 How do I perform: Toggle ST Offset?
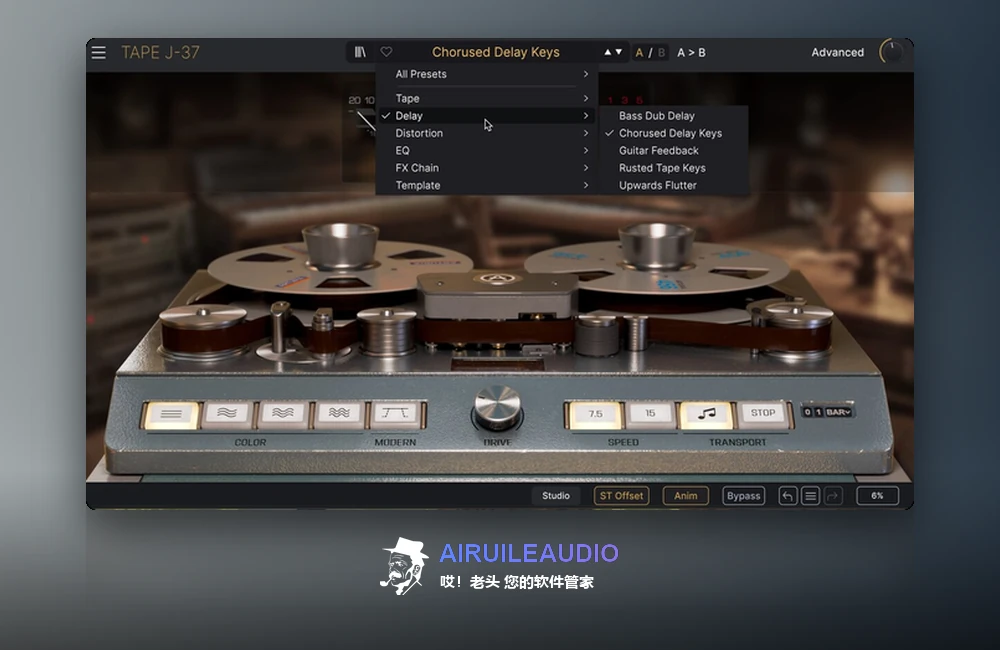coord(621,496)
